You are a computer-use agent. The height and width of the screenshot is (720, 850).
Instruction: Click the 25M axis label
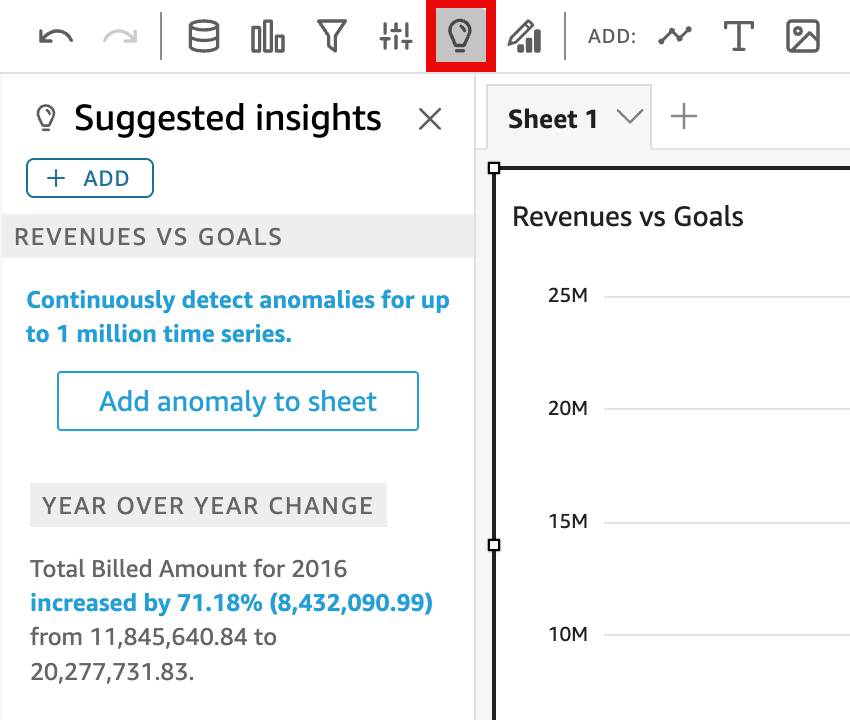click(568, 295)
